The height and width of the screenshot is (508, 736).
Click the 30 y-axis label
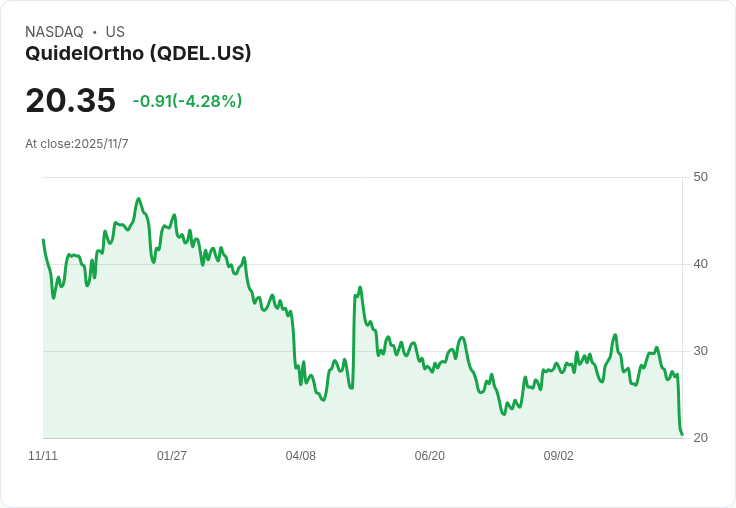[700, 351]
